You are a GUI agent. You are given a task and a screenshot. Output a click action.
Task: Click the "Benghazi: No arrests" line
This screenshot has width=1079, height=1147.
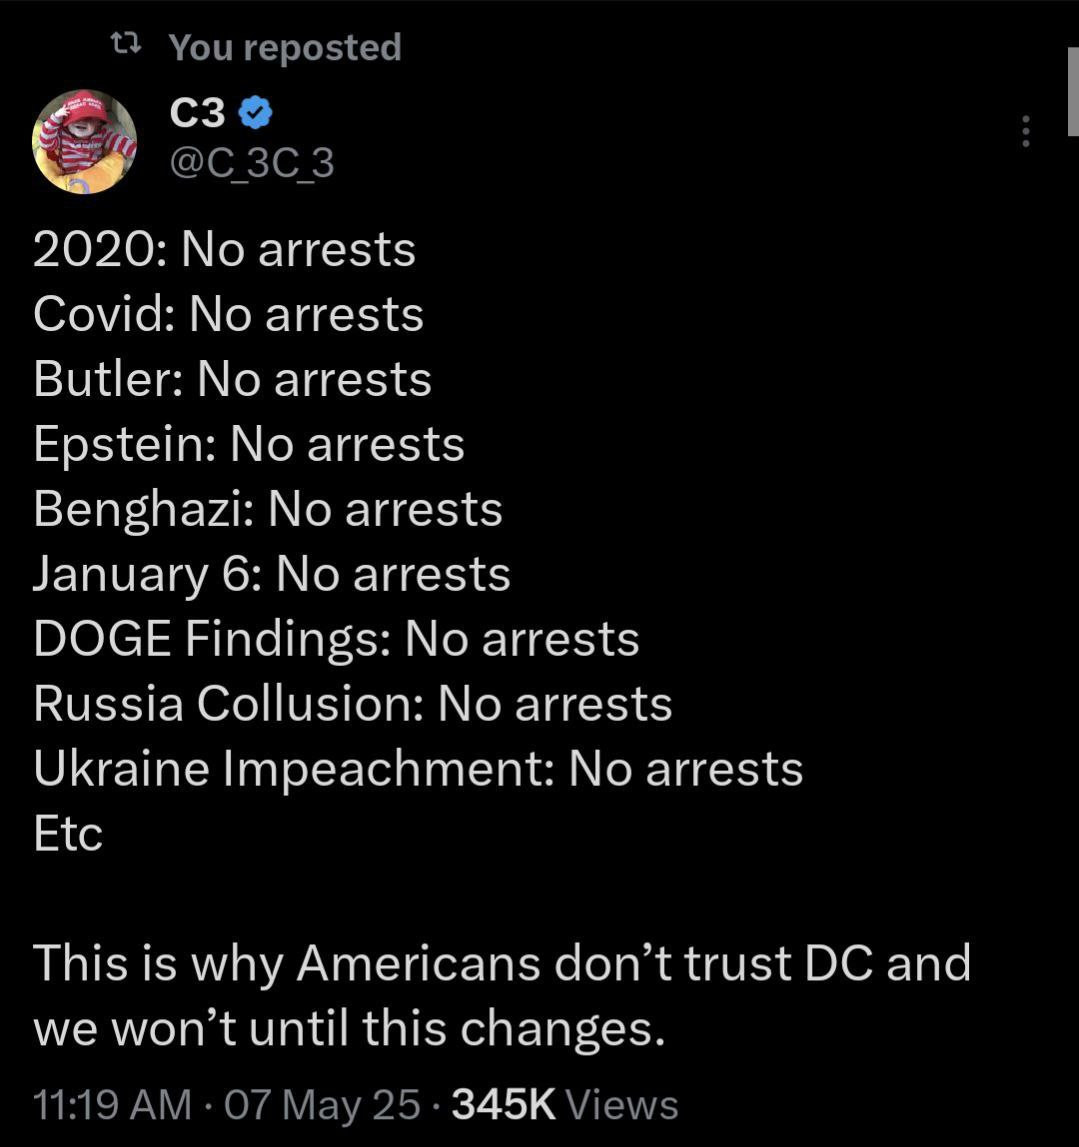[268, 510]
